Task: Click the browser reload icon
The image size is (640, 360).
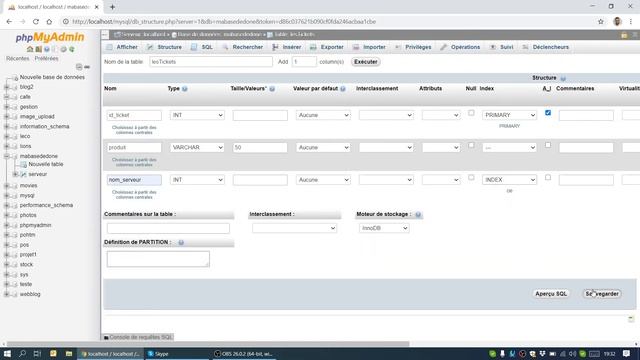Action: pos(36,22)
